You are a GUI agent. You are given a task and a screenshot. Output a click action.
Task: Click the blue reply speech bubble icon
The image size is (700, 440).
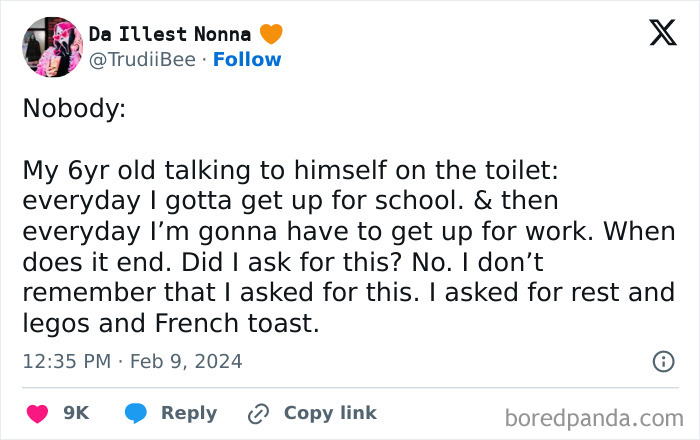click(136, 413)
